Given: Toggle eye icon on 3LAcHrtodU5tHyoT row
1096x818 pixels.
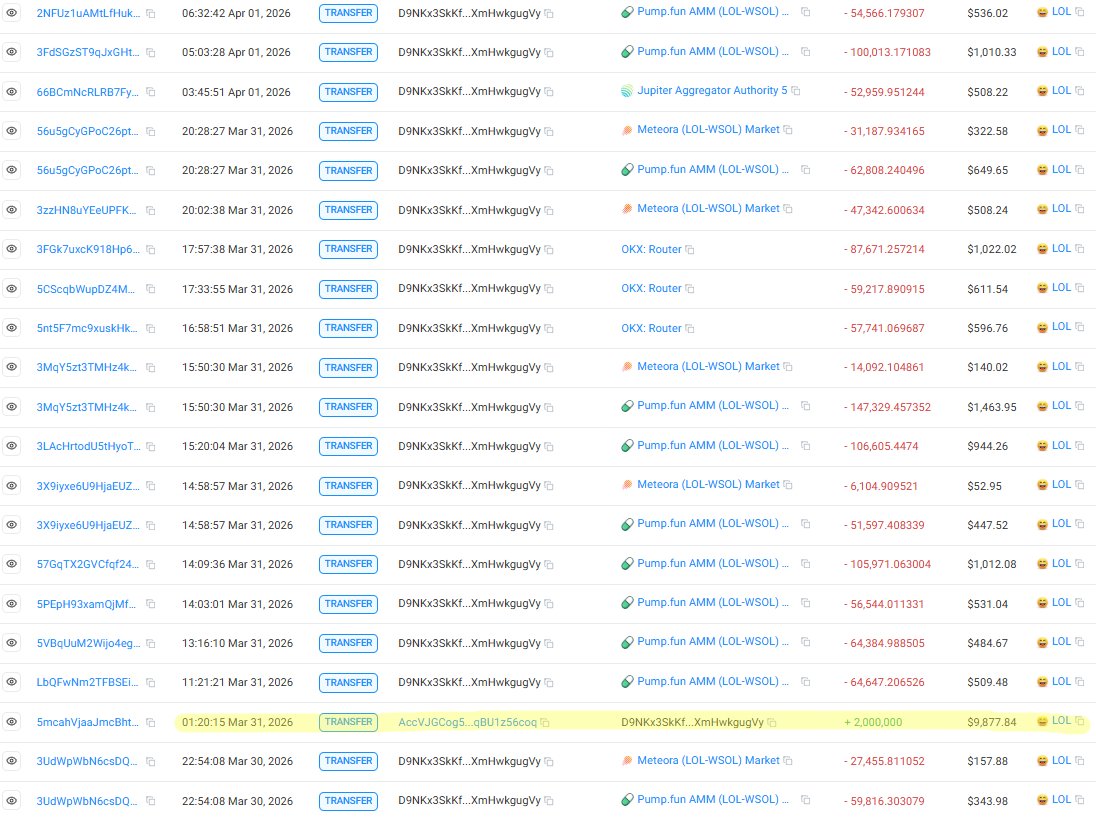Looking at the screenshot, I should pyautogui.click(x=12, y=446).
